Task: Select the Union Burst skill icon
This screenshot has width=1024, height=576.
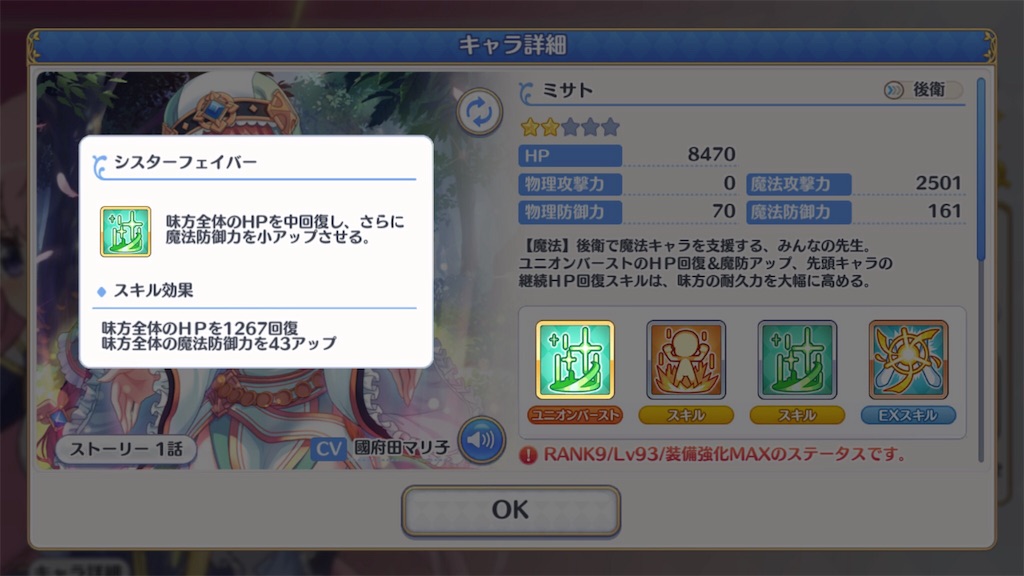Action: [575, 359]
